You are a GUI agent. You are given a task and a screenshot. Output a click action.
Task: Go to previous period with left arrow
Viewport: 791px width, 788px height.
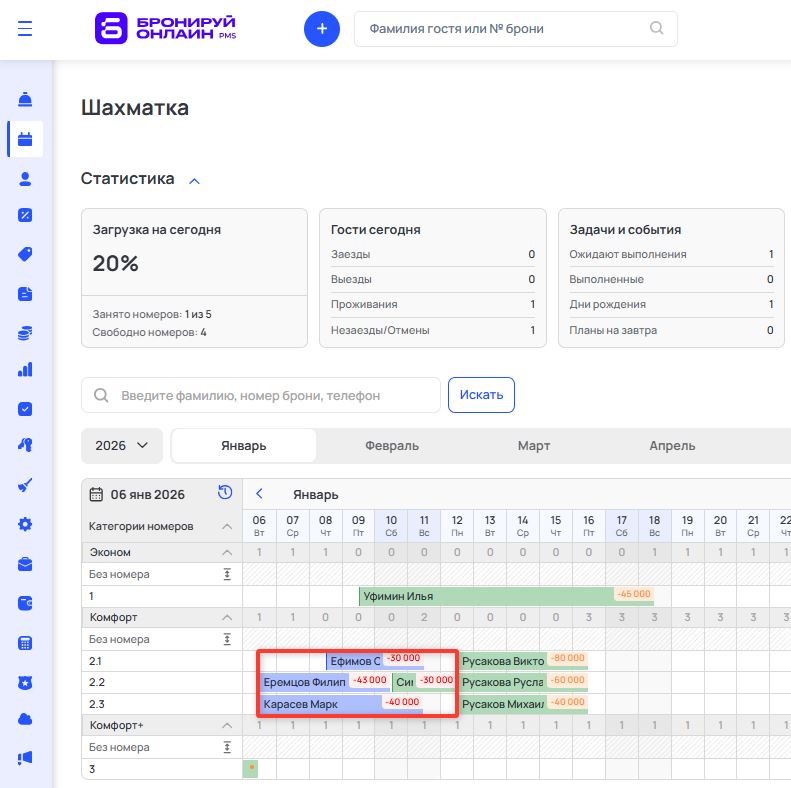[259, 494]
